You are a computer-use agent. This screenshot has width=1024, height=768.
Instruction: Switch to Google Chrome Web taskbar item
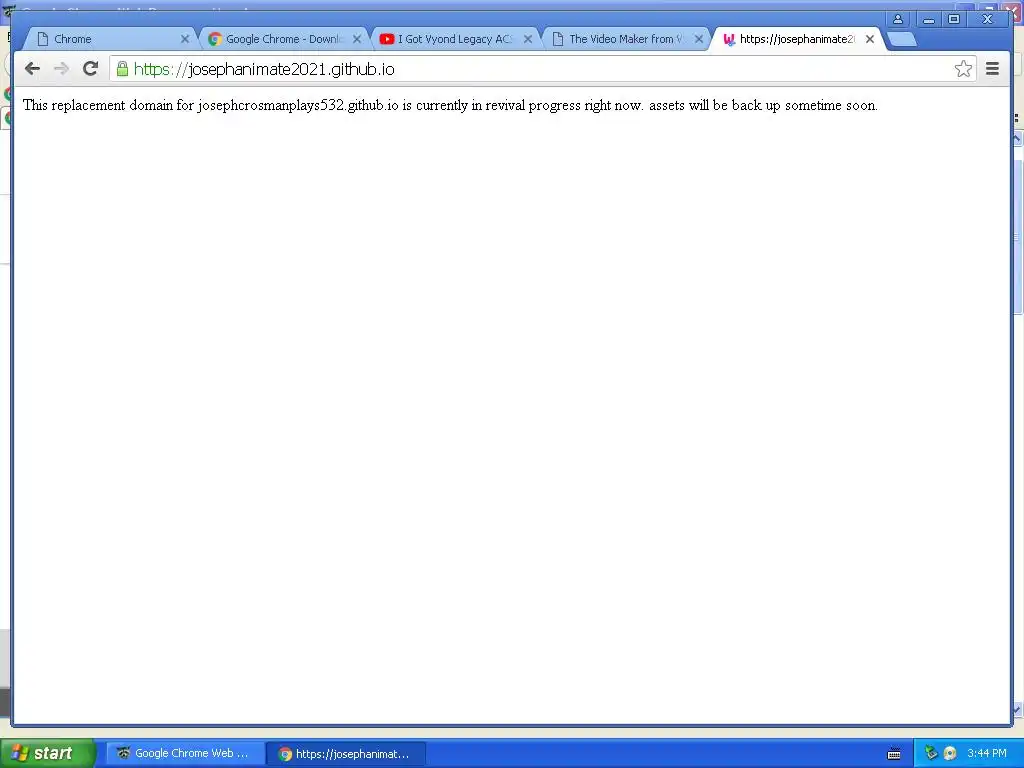pyautogui.click(x=185, y=754)
